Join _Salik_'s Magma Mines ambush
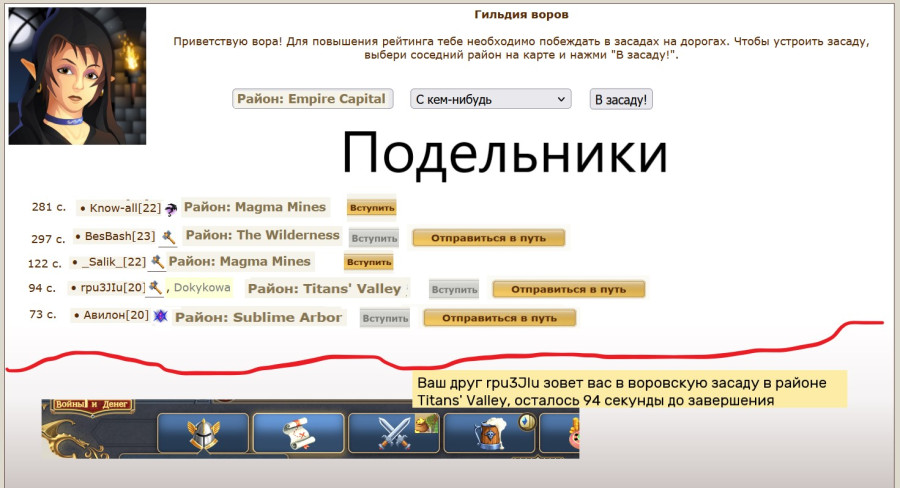 (368, 262)
